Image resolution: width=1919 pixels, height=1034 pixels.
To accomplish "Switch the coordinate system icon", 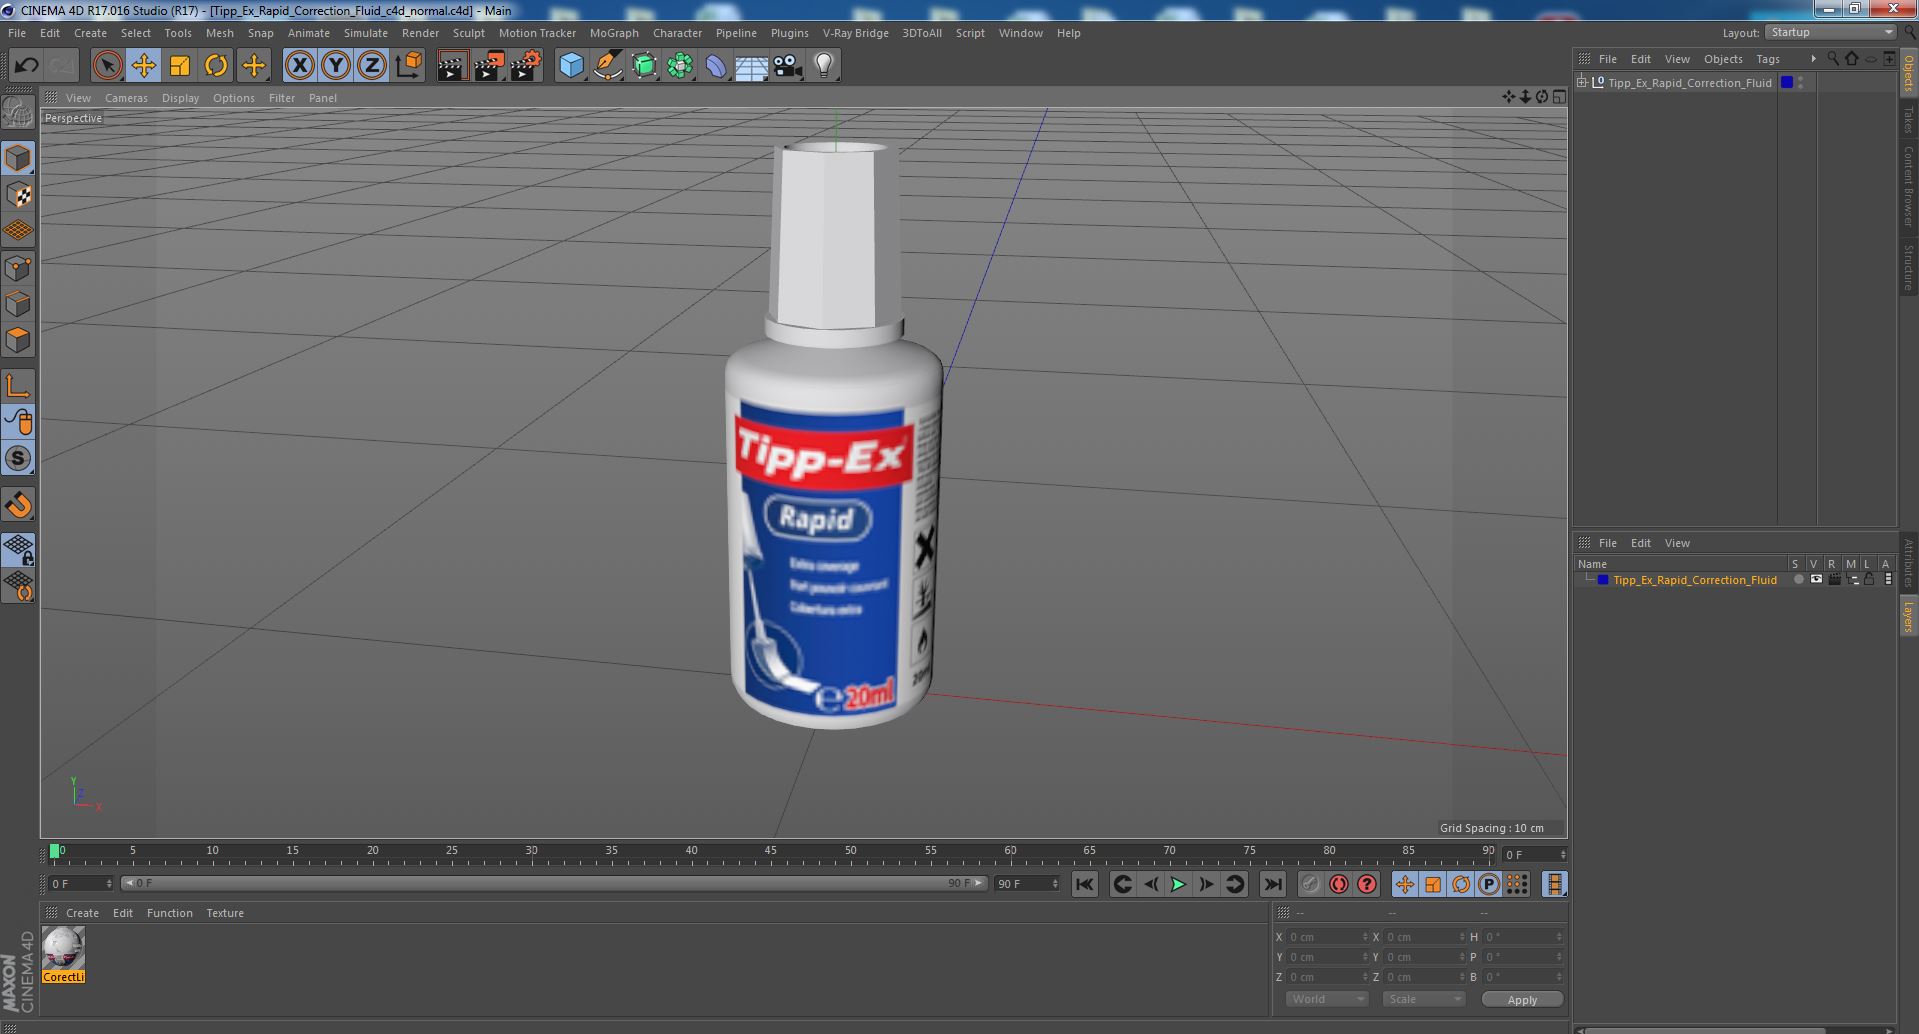I will 409,66.
